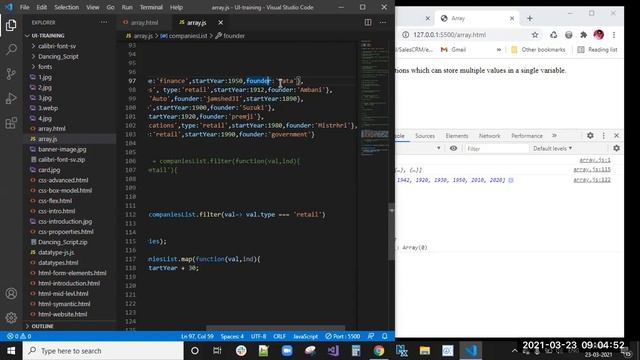This screenshot has height=360, width=640.
Task: Click the errors and warnings status indicator
Action: coord(19,336)
